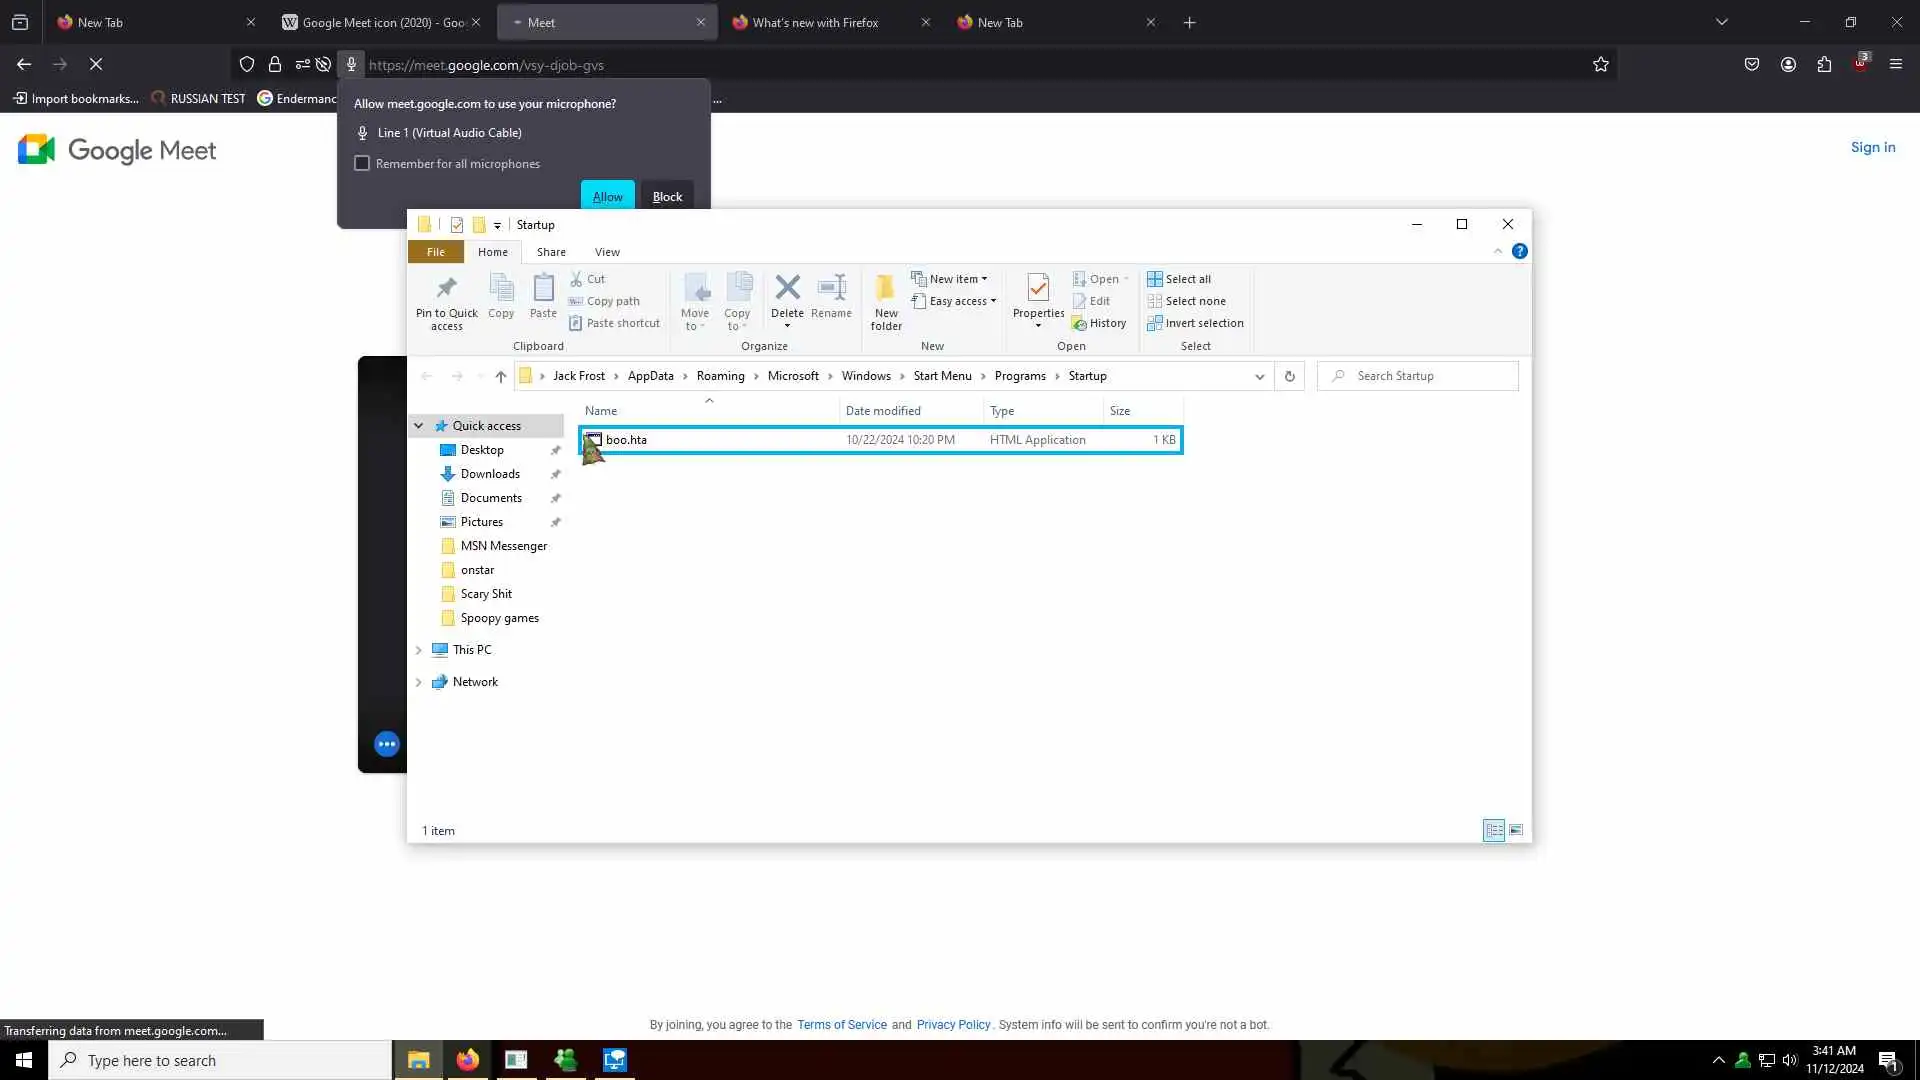The height and width of the screenshot is (1080, 1920).
Task: Check Remember for all microphones
Action: point(362,163)
